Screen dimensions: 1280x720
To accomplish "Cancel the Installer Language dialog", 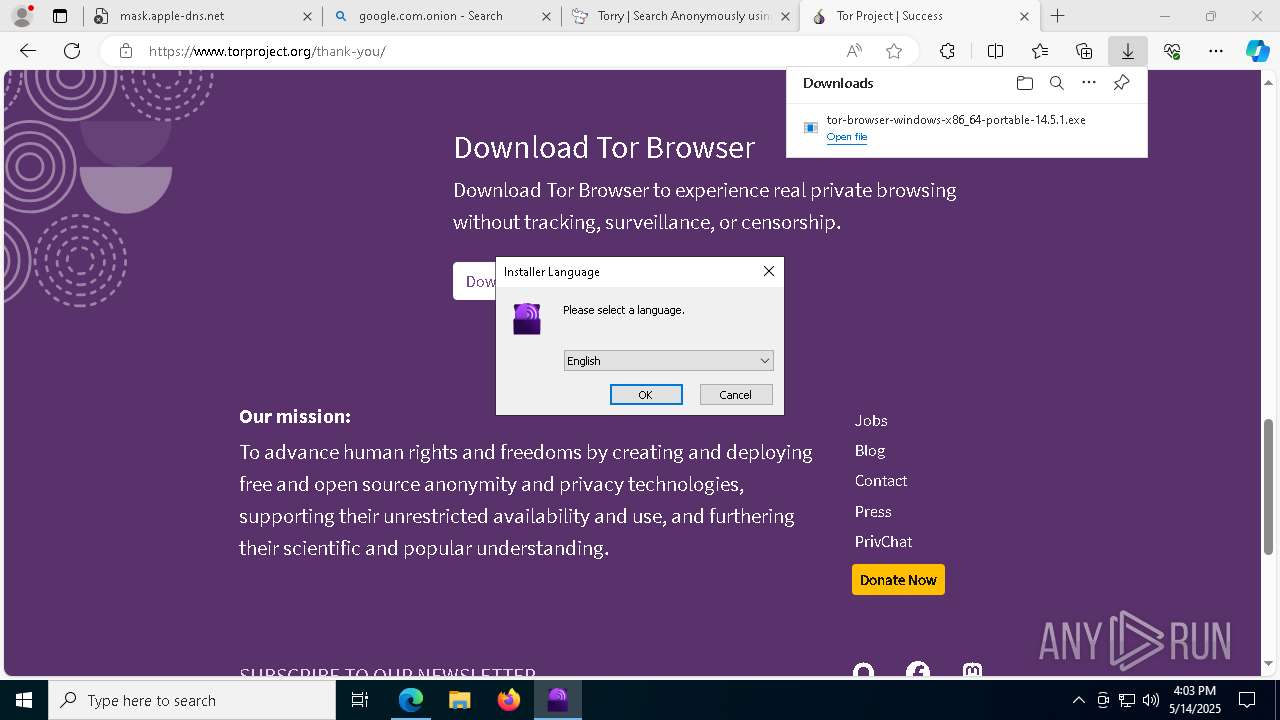I will [736, 395].
